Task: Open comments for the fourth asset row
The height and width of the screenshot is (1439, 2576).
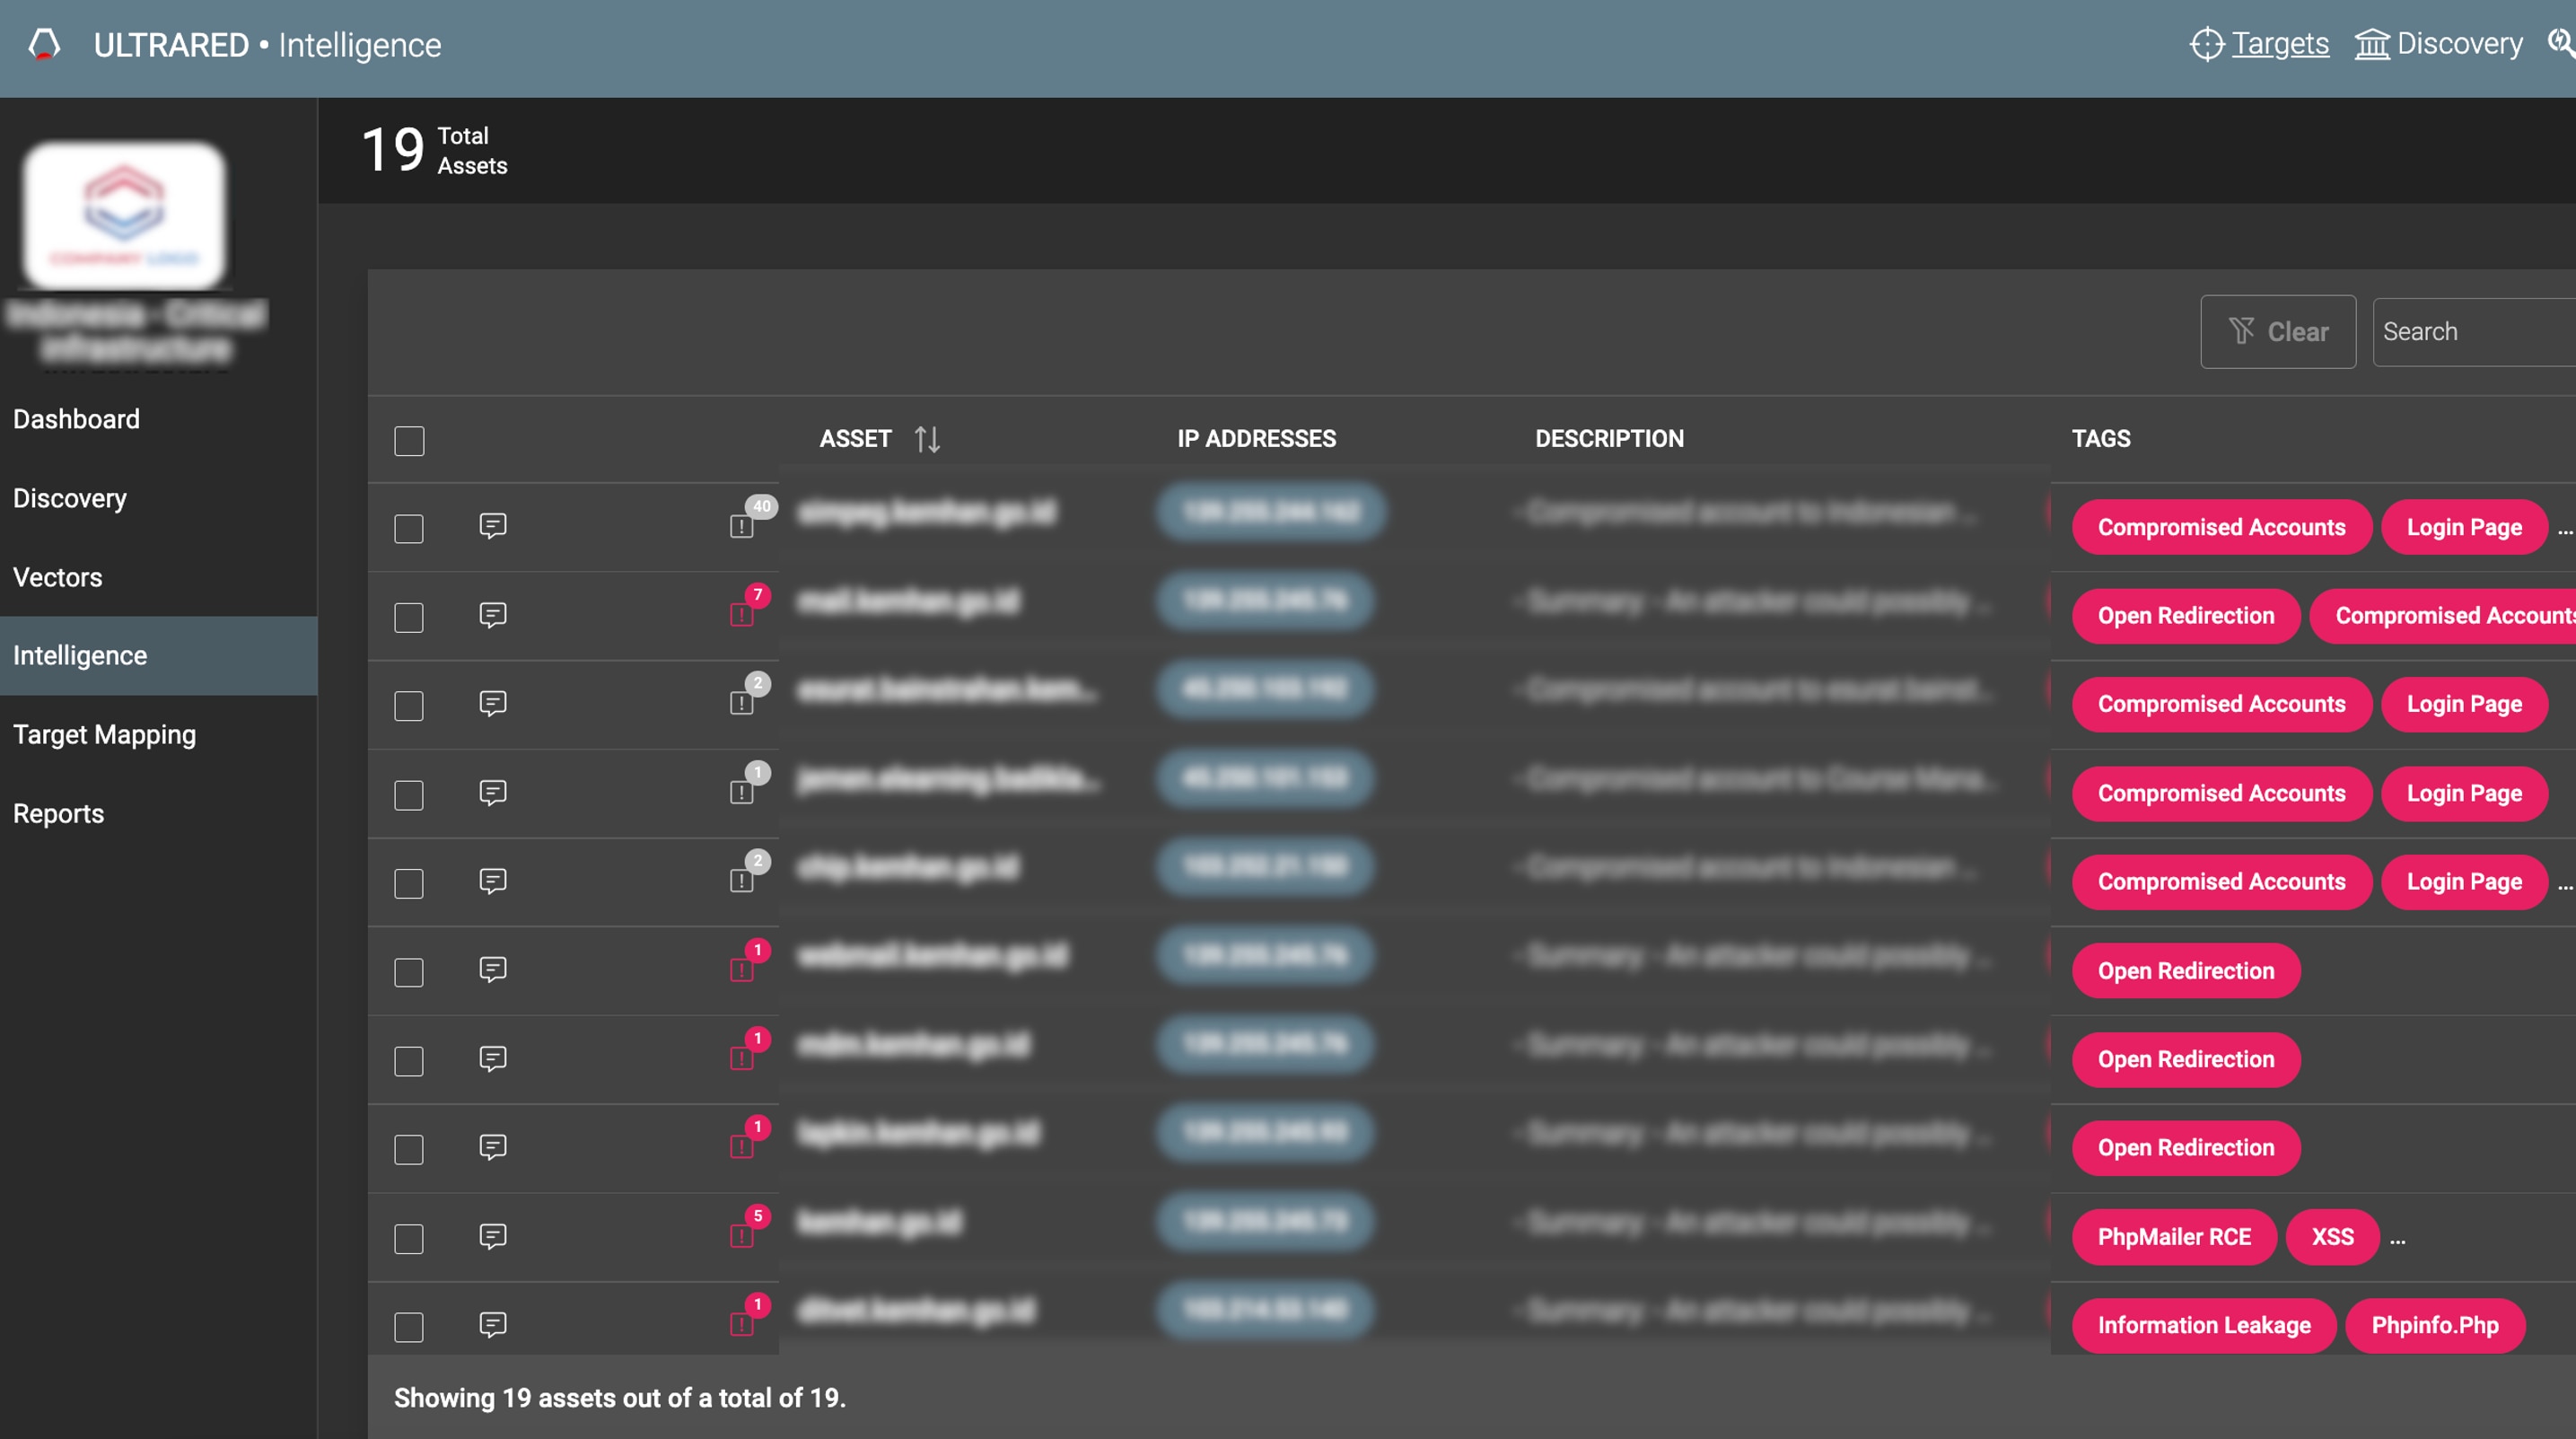Action: click(x=493, y=792)
